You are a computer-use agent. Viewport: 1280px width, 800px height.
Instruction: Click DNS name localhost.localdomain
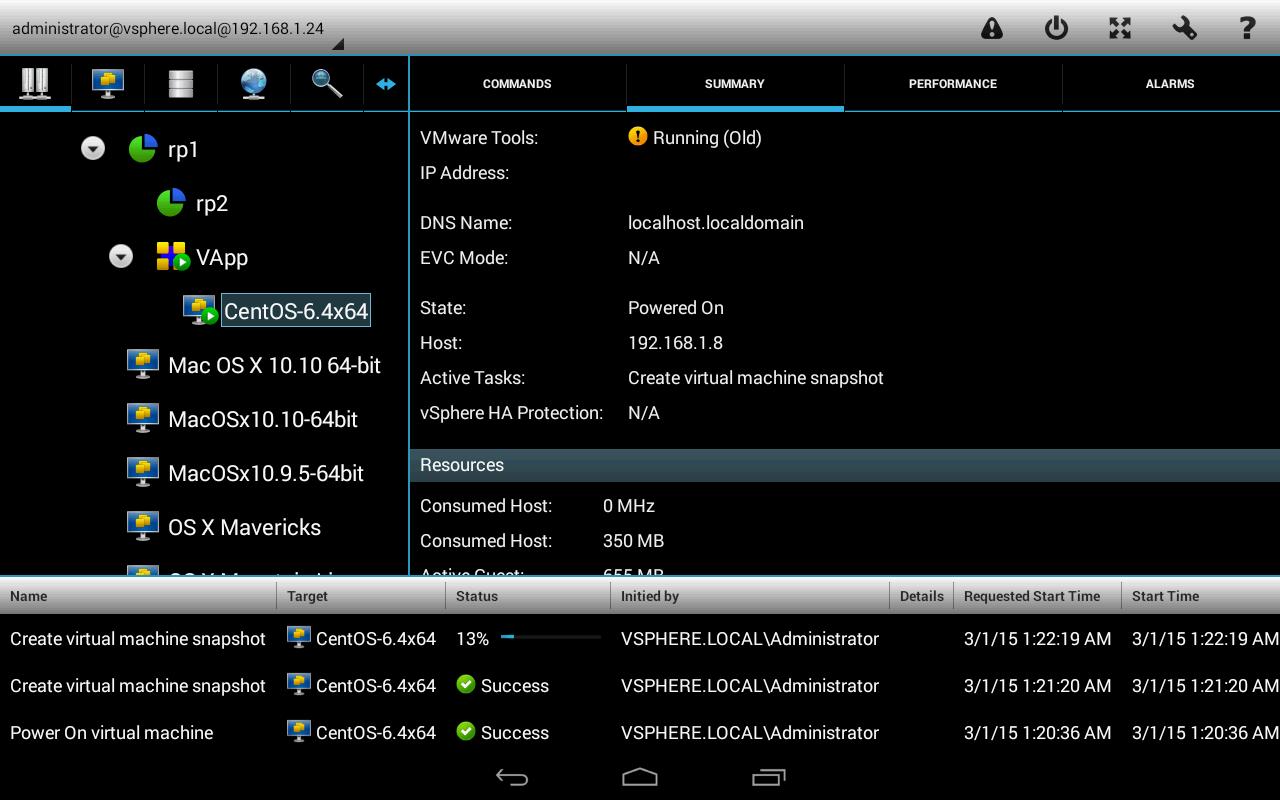tap(716, 223)
